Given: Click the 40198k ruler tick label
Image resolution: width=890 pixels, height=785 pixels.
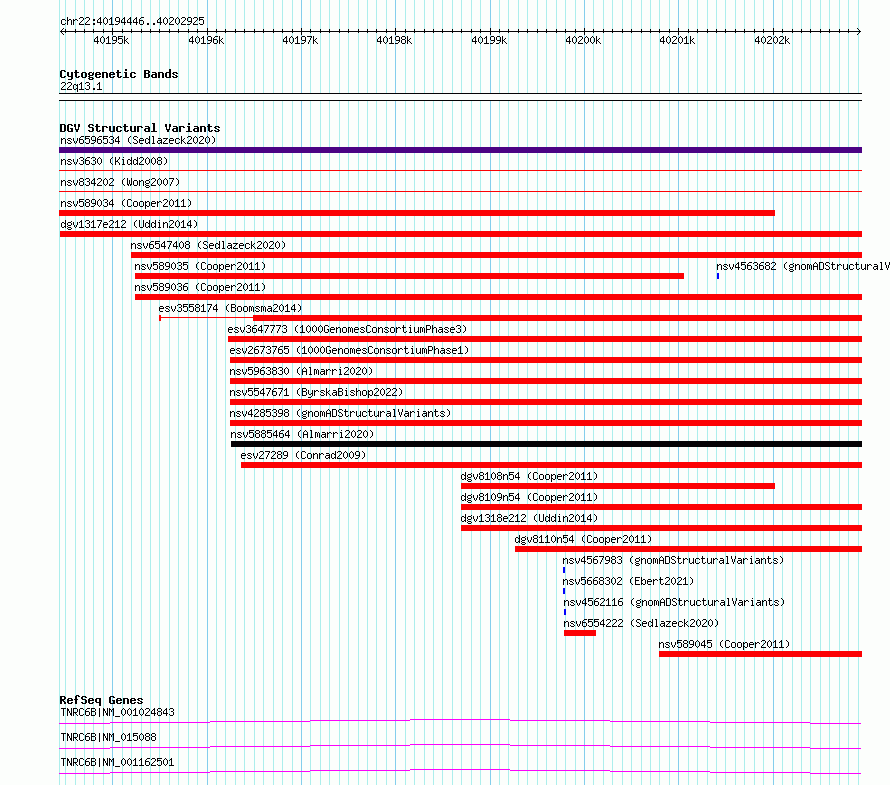Looking at the screenshot, I should click(x=394, y=40).
